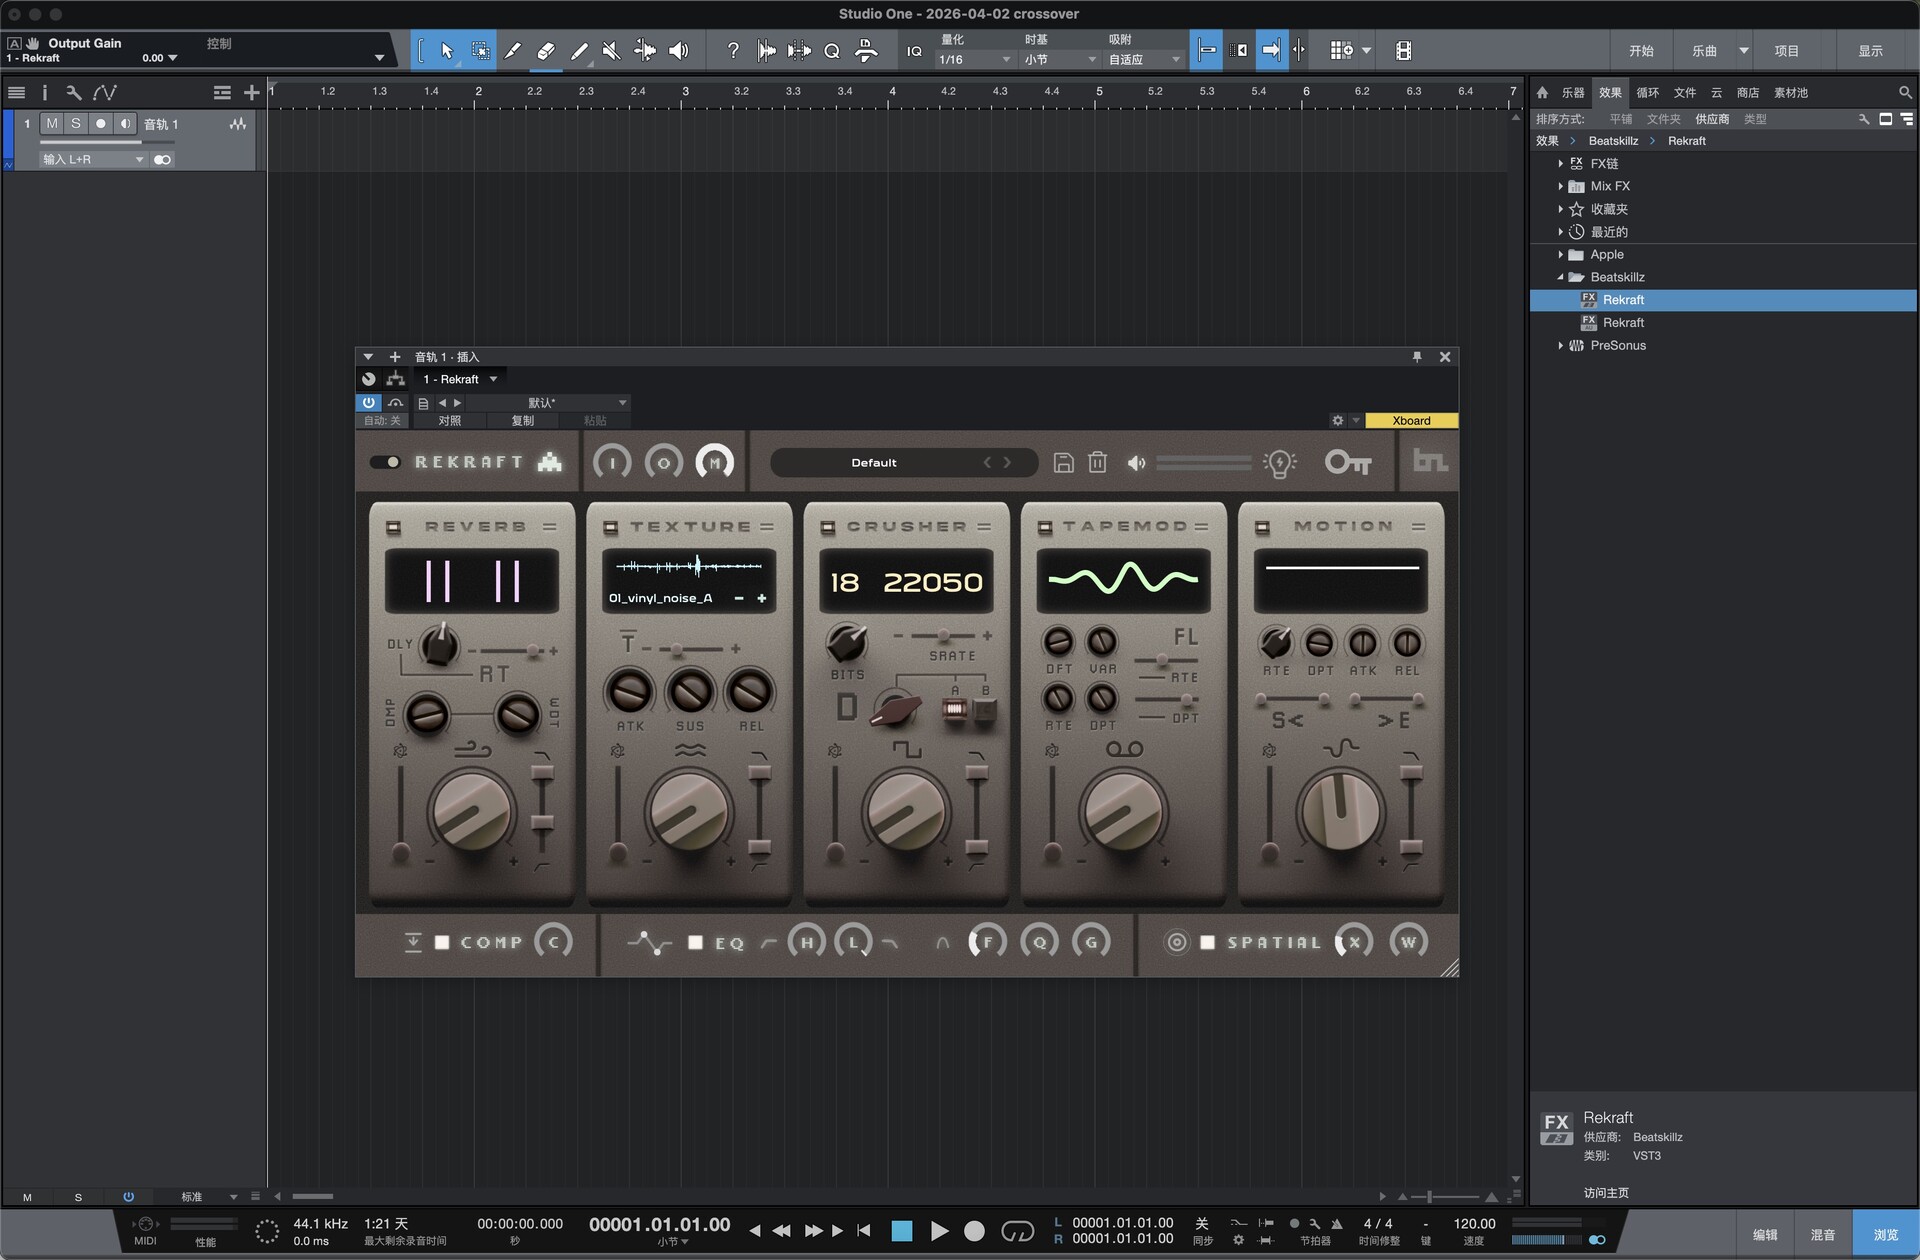Toggle plugin bypass power button

point(369,402)
